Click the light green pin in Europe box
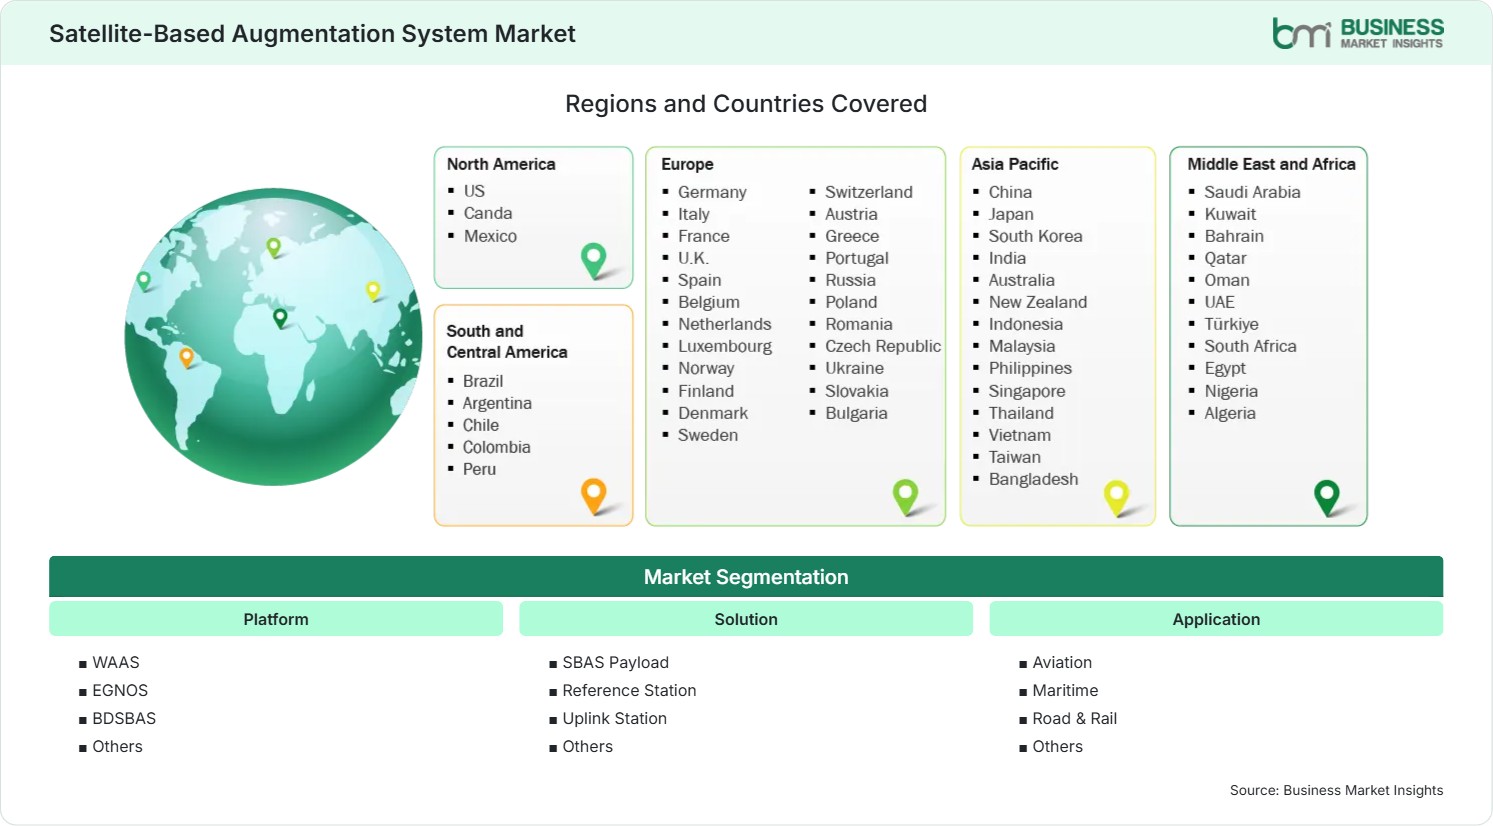 coord(905,497)
